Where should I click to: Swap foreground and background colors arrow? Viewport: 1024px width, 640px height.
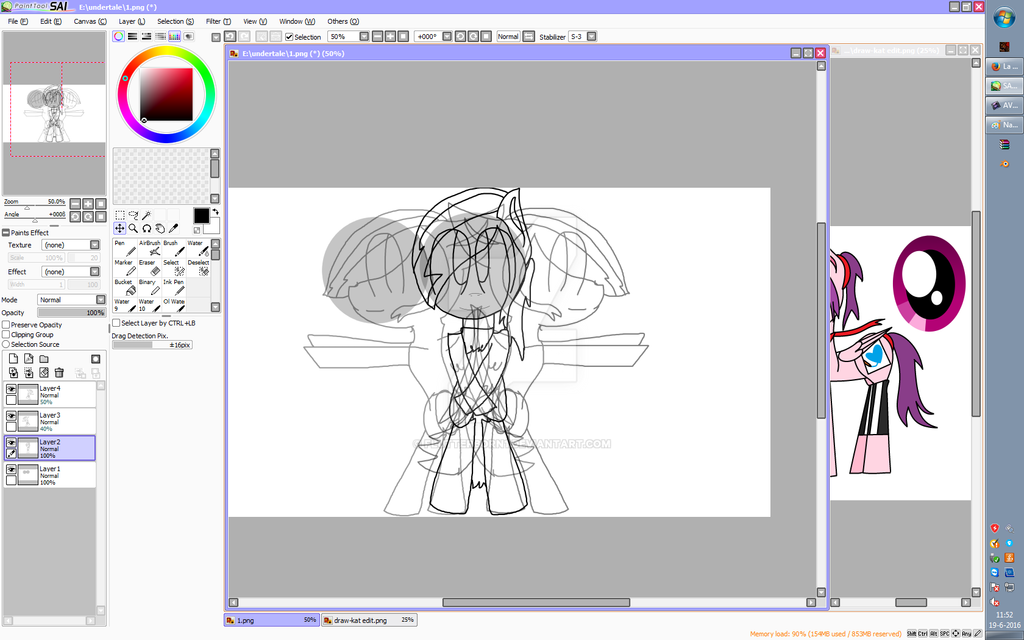click(216, 212)
